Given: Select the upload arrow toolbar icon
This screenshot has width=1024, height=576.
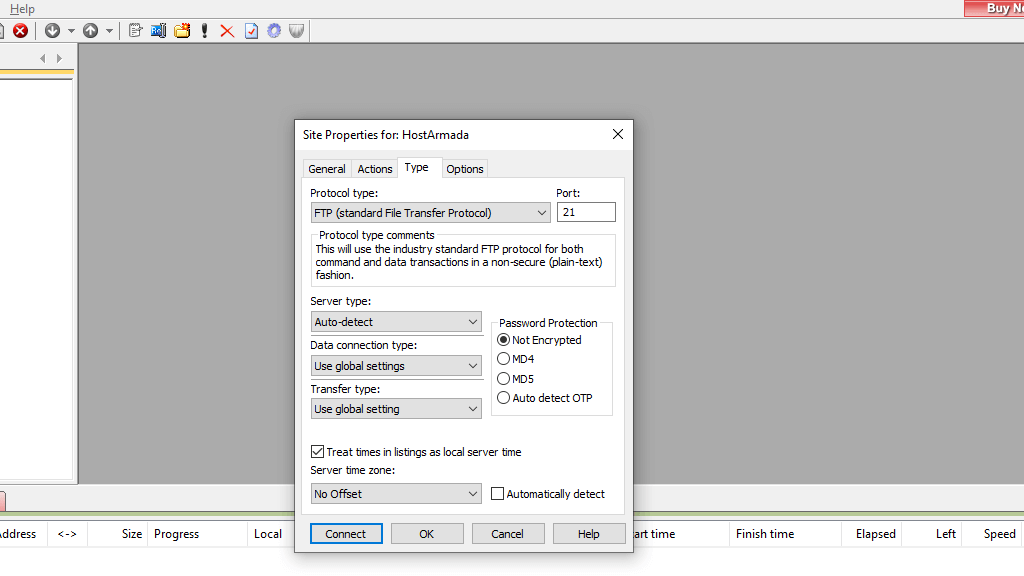Looking at the screenshot, I should click(90, 30).
